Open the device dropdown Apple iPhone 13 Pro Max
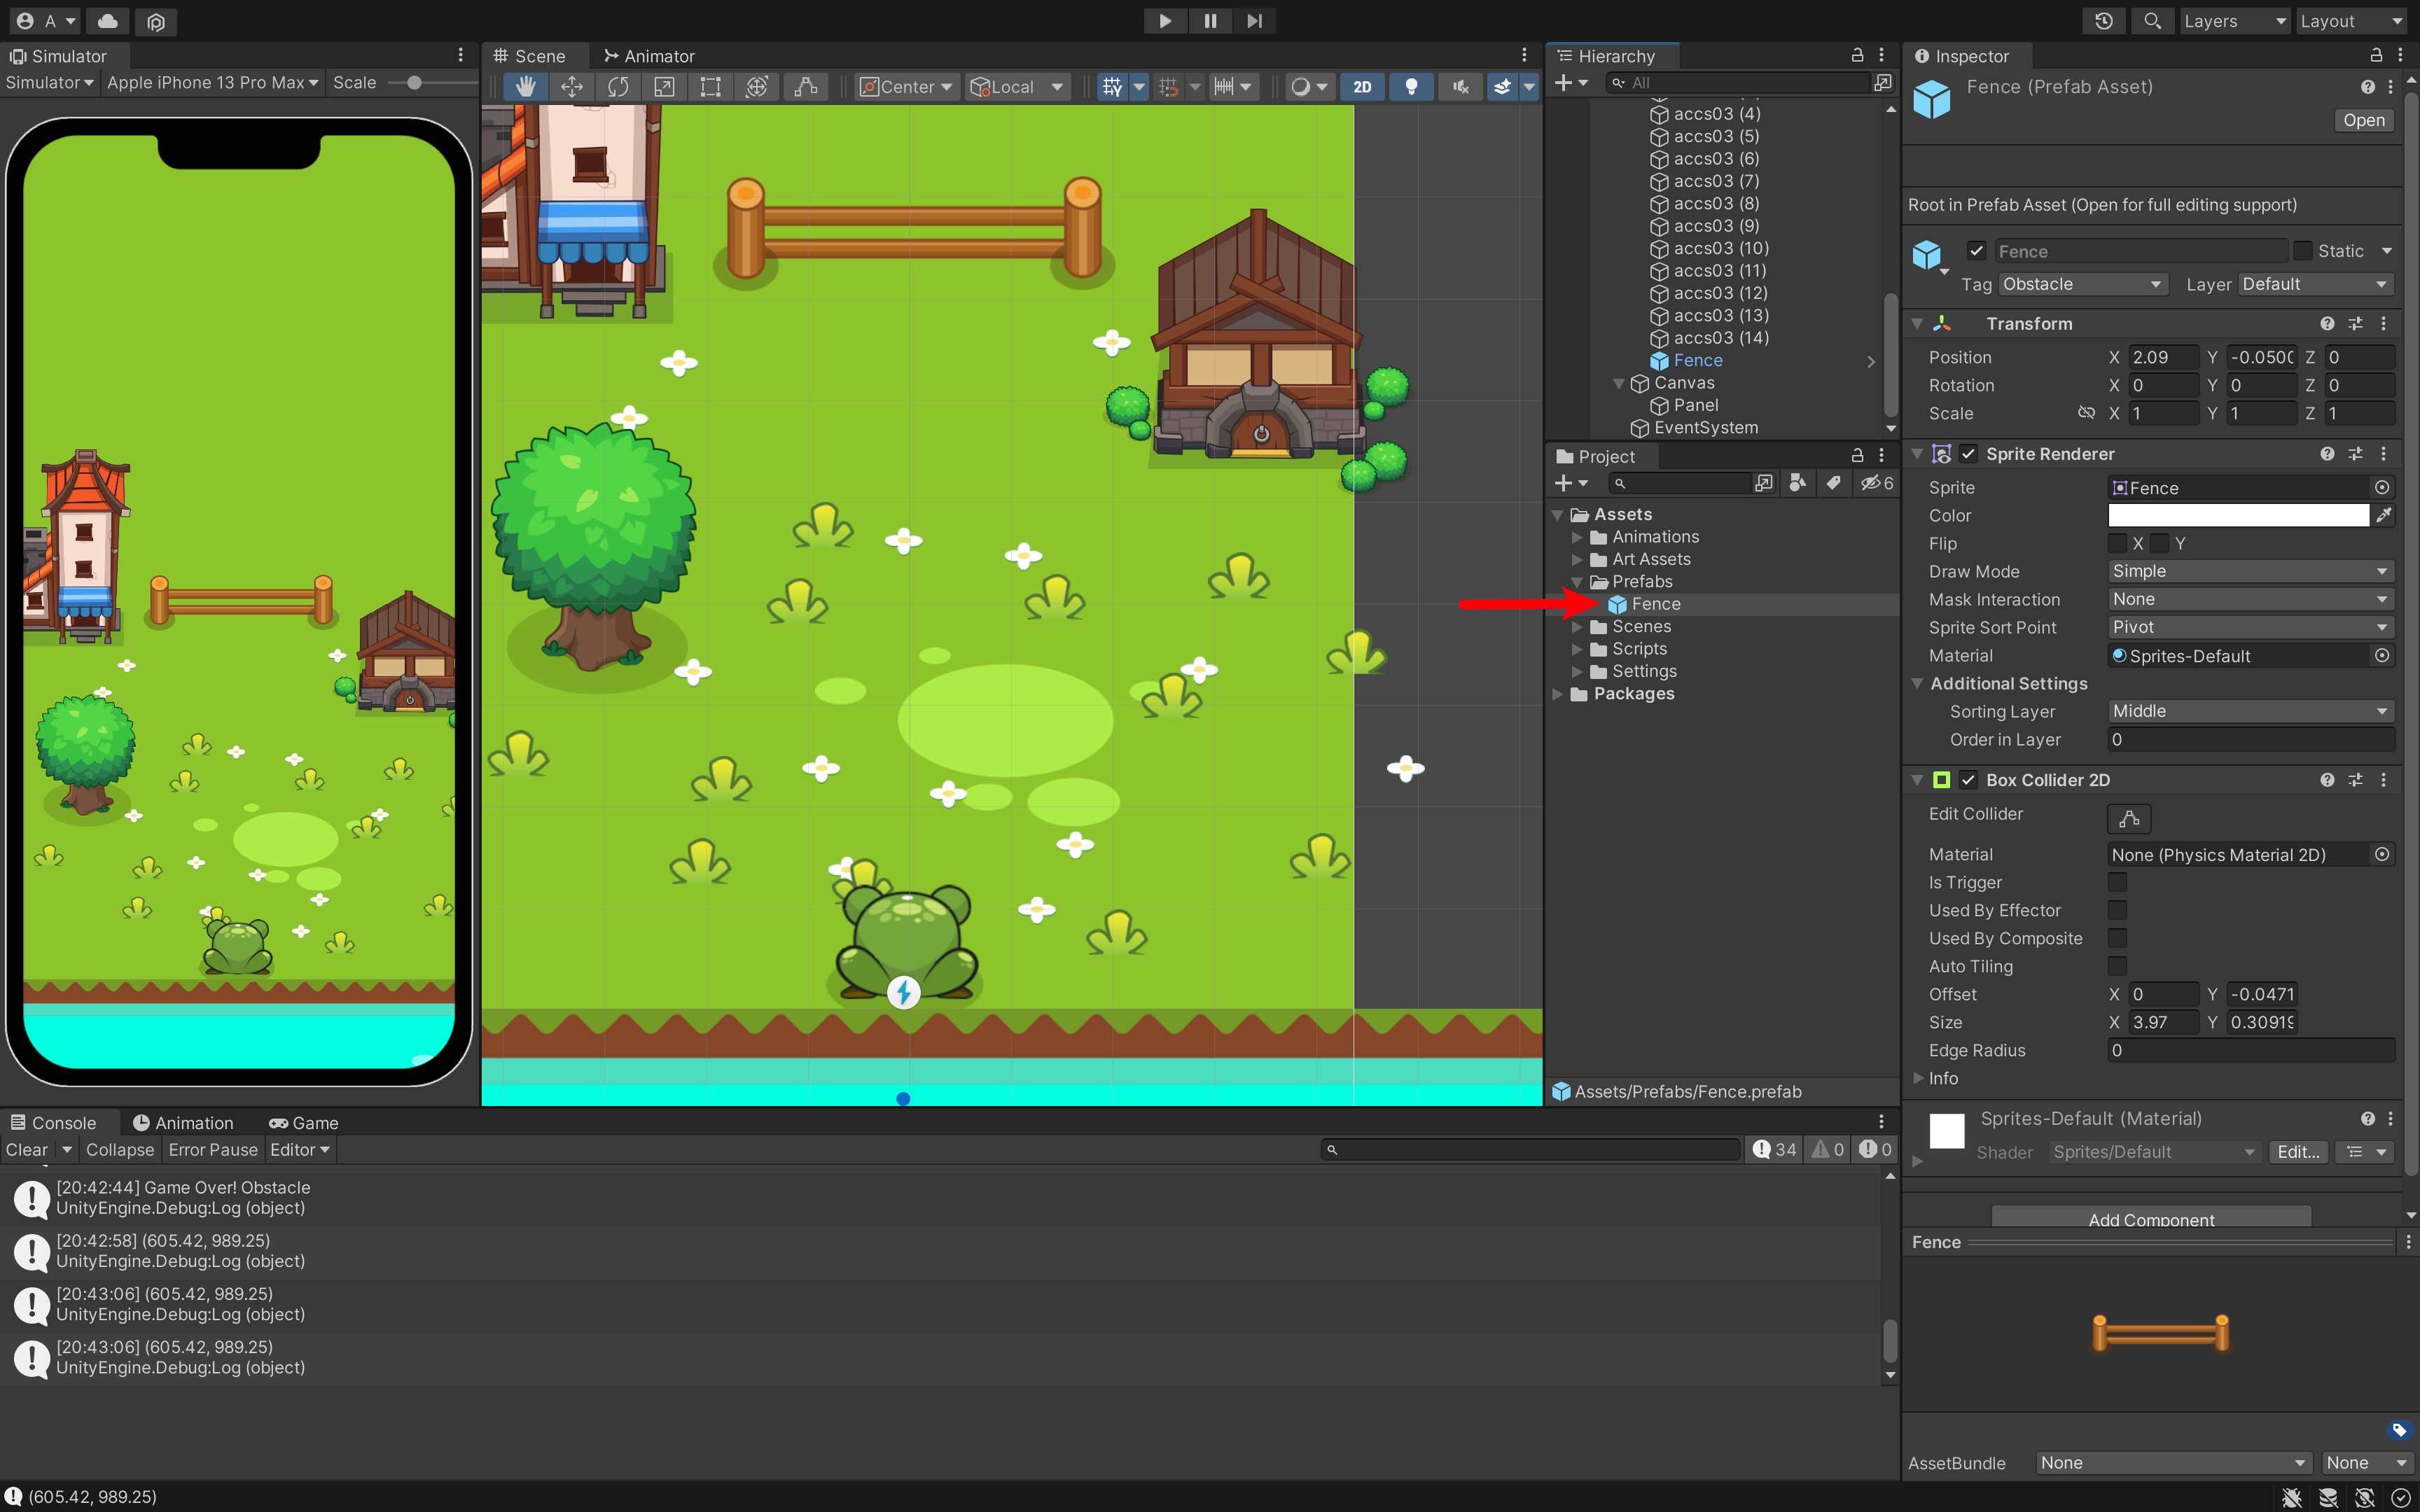The width and height of the screenshot is (2420, 1512). coord(212,83)
